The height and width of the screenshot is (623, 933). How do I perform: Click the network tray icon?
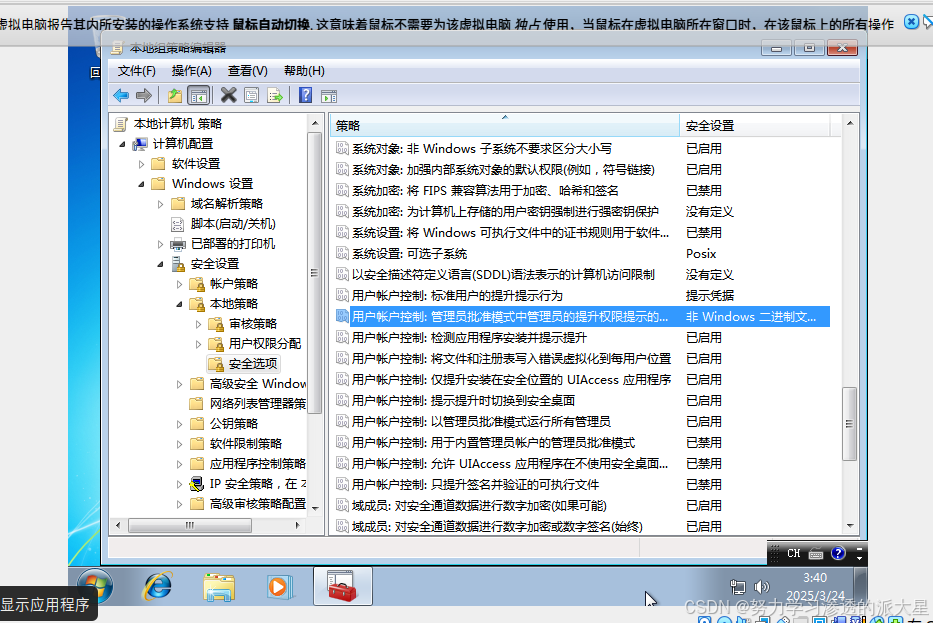738,587
